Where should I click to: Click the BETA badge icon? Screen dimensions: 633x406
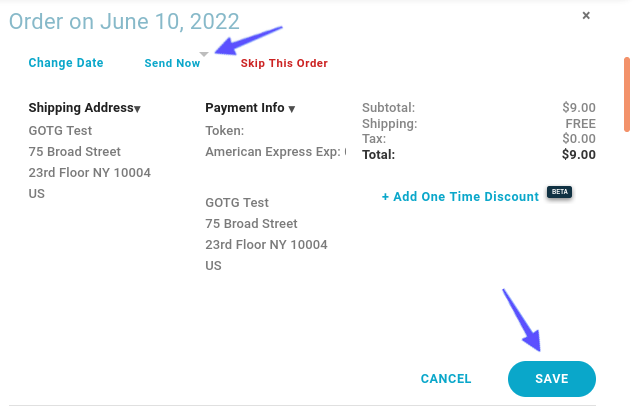(x=560, y=192)
